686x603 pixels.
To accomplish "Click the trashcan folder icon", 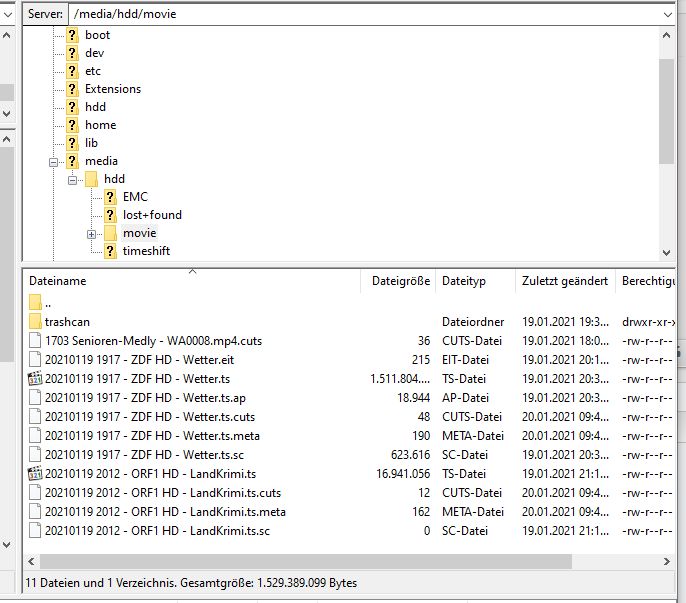I will 37,321.
